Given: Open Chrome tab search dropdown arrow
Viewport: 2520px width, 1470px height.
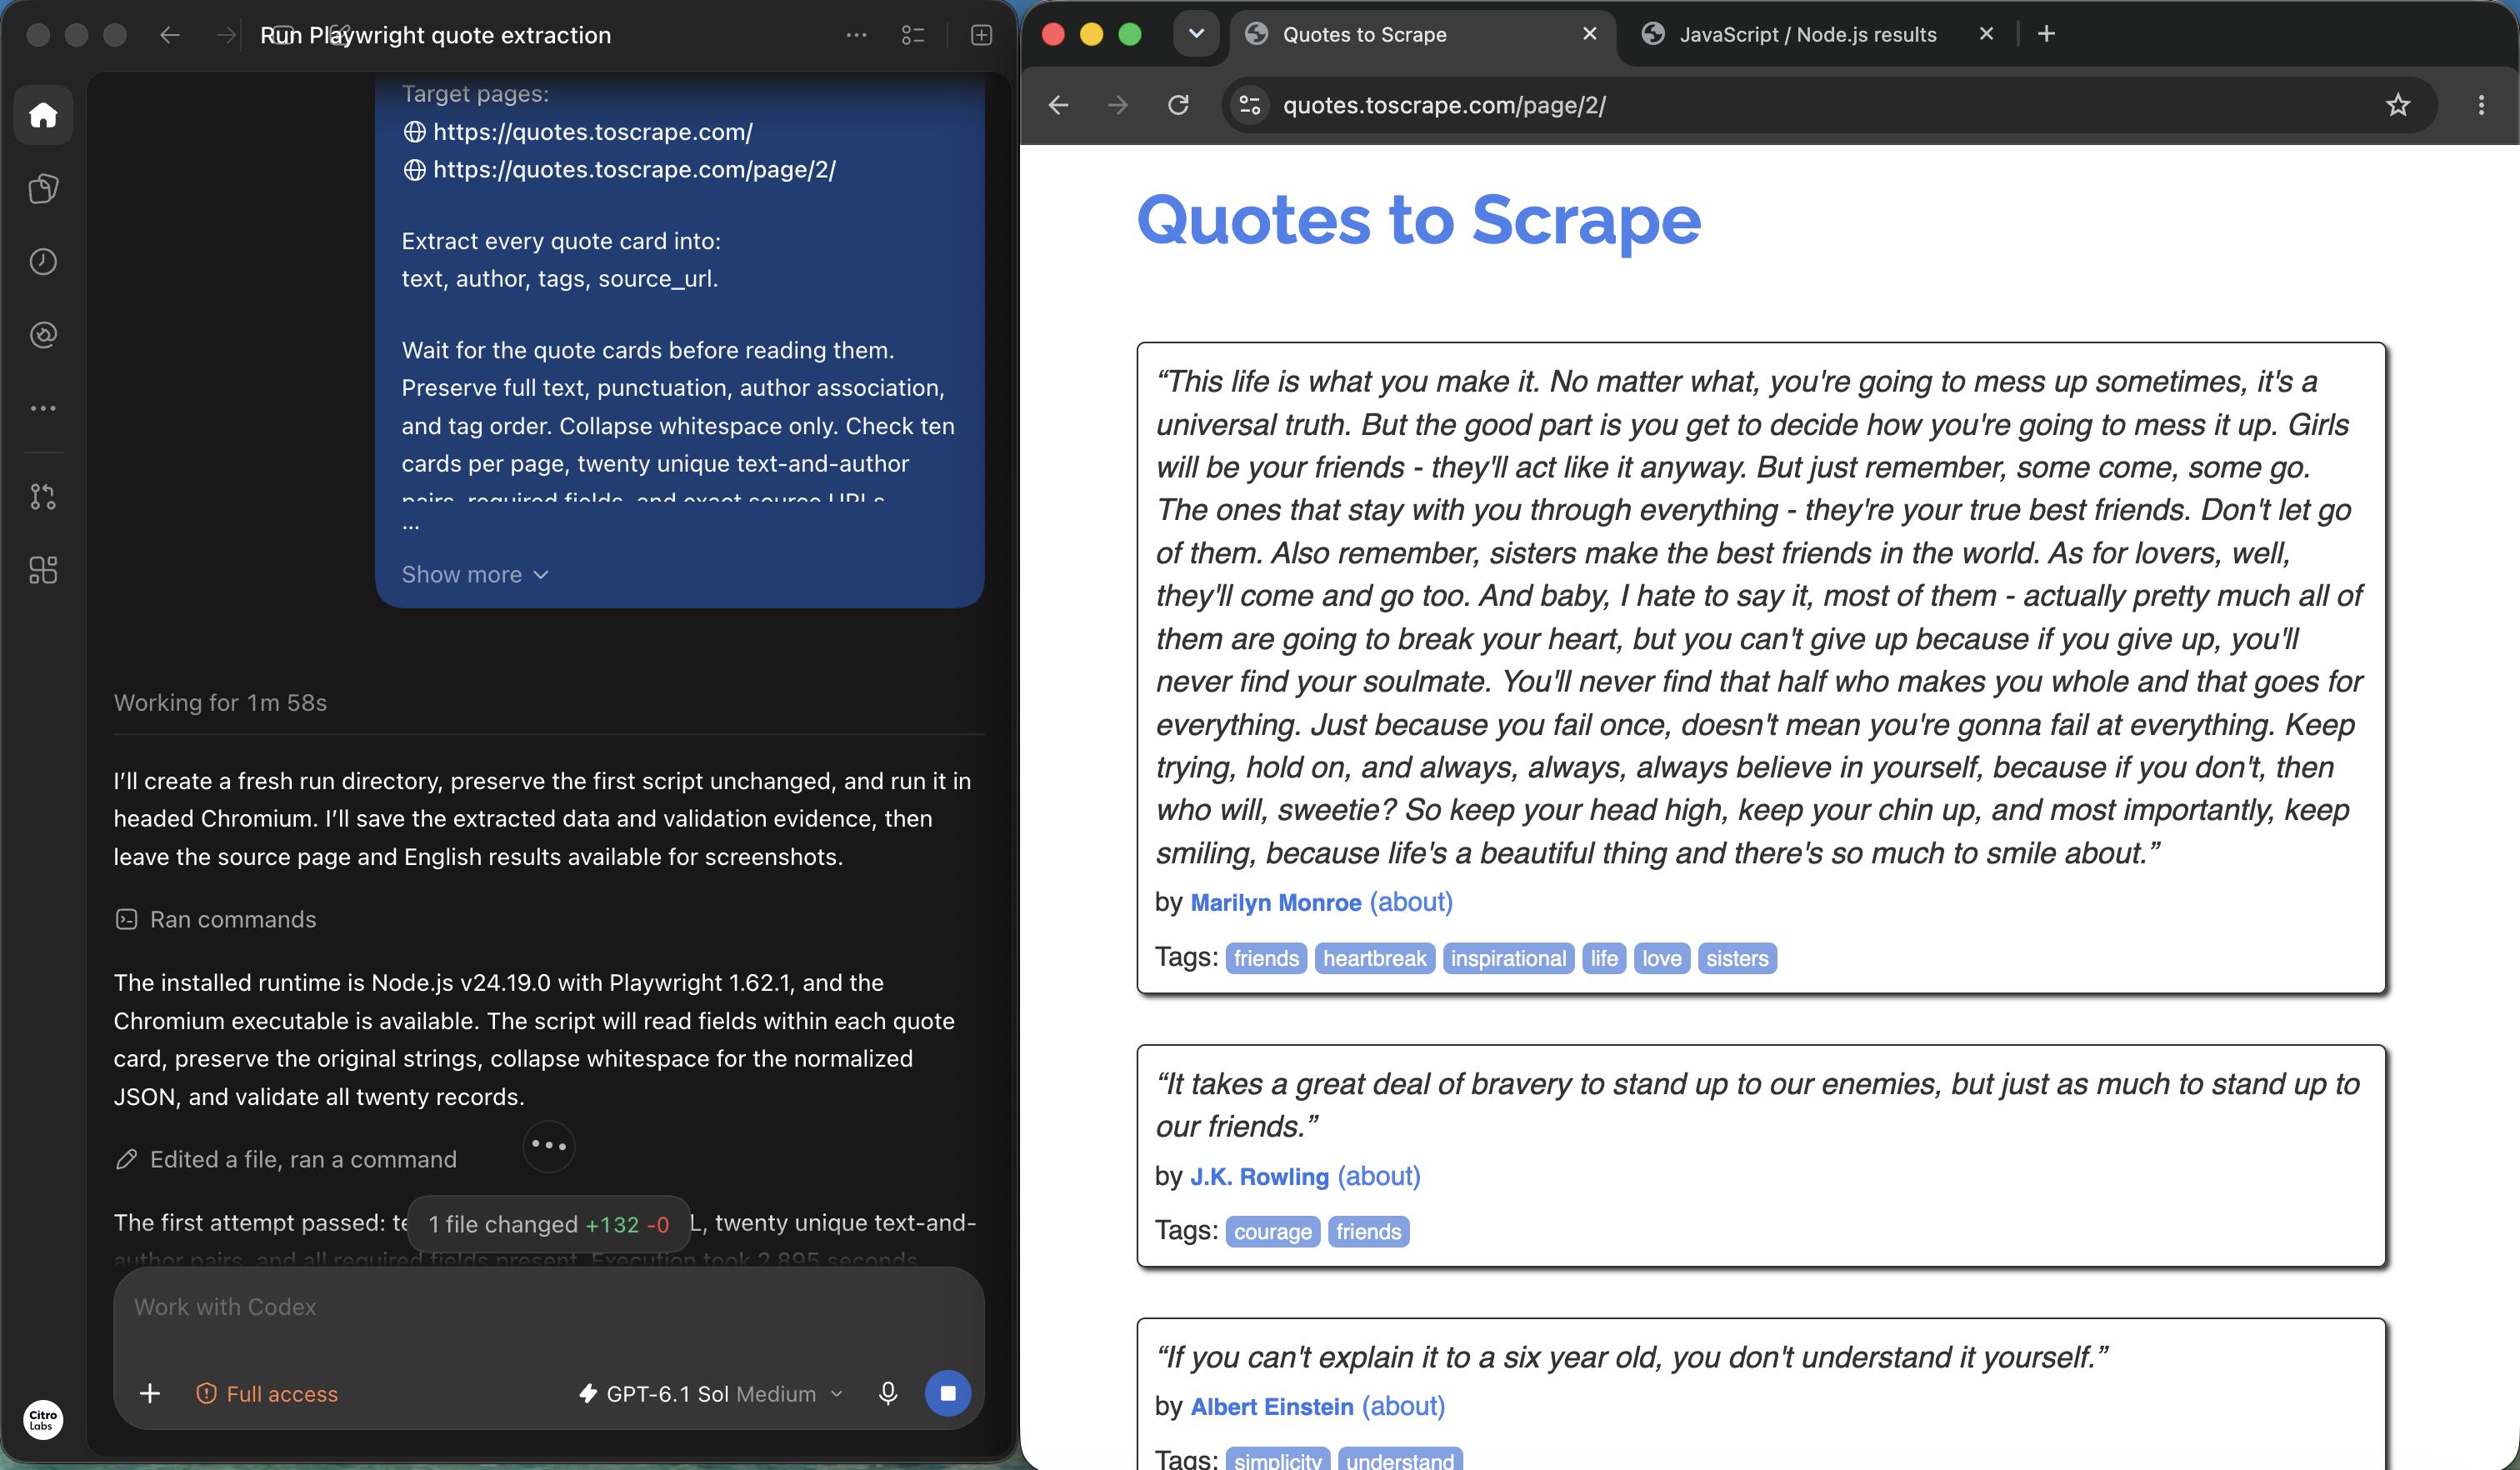Looking at the screenshot, I should point(1196,34).
